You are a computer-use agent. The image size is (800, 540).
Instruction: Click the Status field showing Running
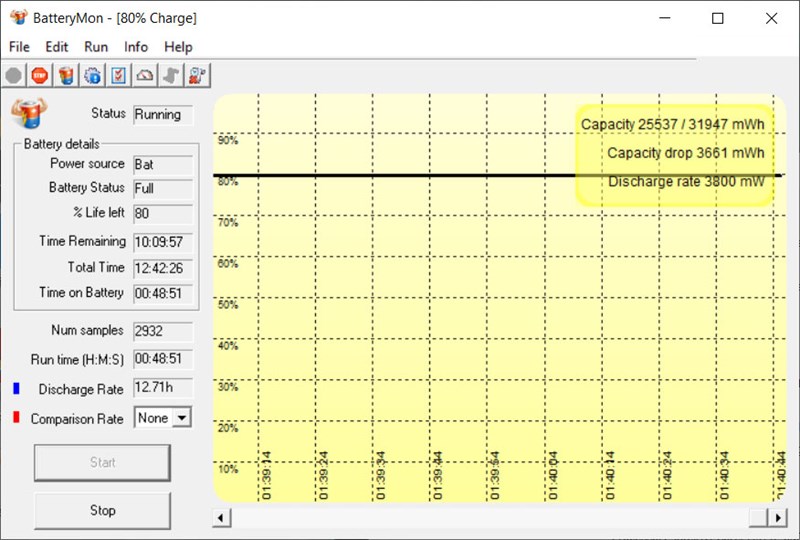[x=163, y=115]
